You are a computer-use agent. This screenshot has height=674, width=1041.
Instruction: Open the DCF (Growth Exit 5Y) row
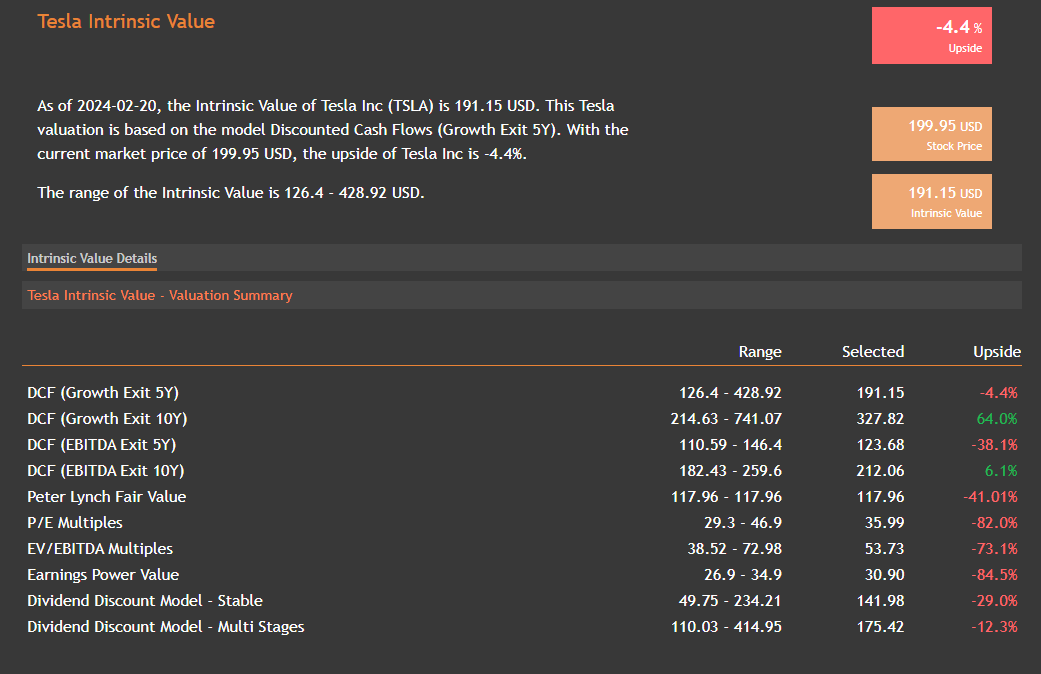click(x=103, y=393)
